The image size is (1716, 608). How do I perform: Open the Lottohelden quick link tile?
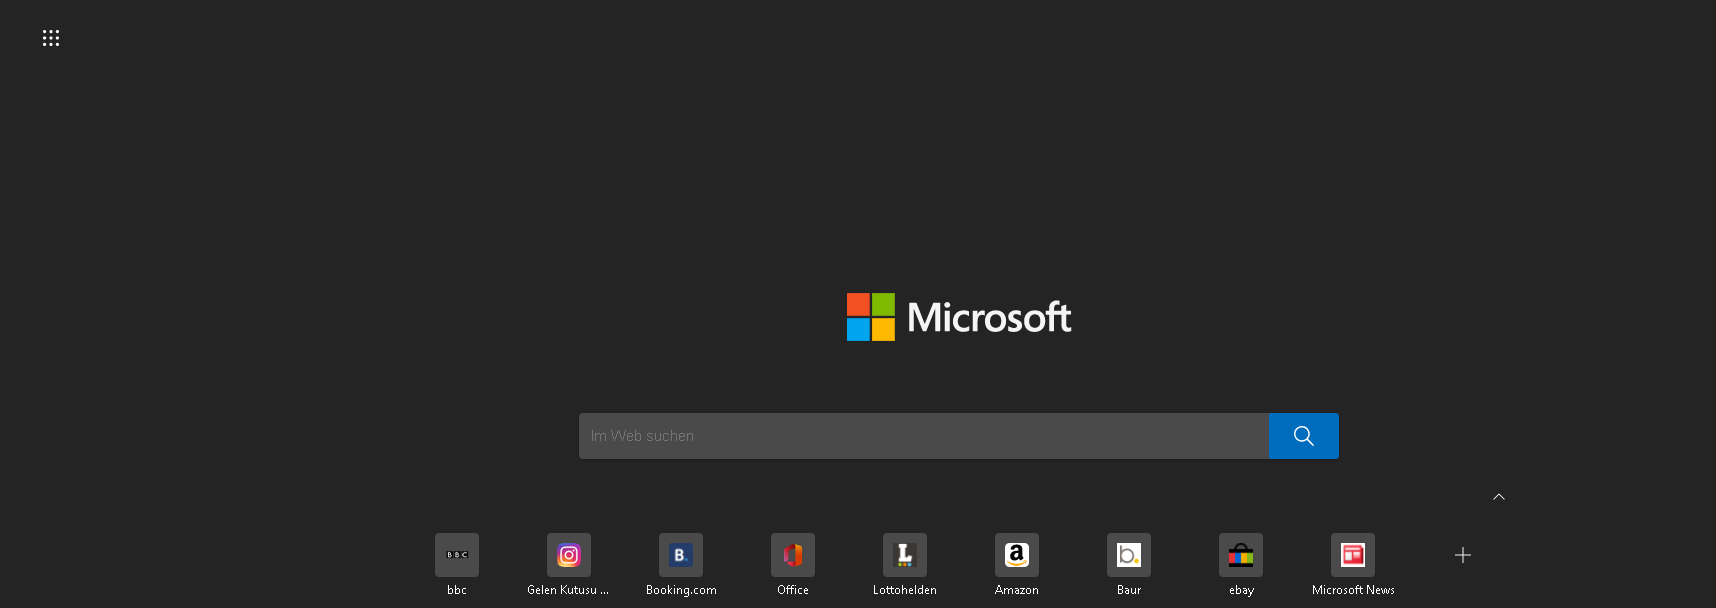[905, 555]
